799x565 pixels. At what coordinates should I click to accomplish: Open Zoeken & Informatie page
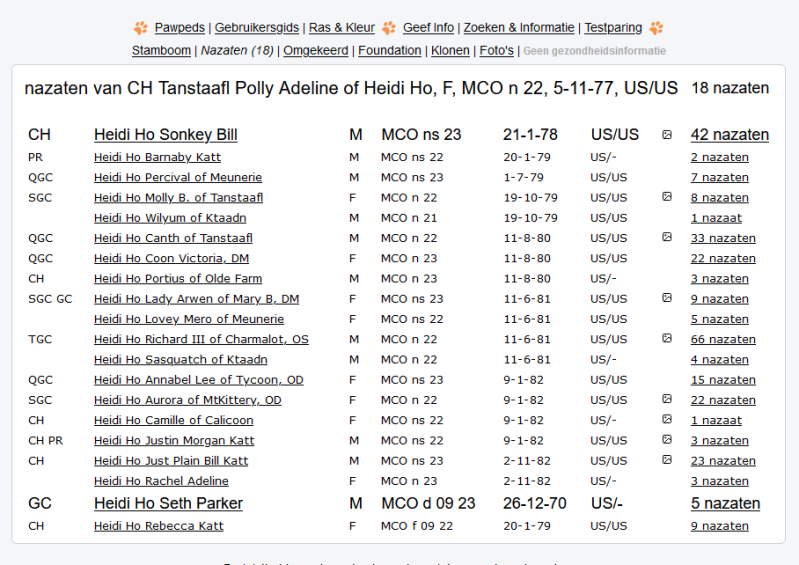(x=518, y=28)
